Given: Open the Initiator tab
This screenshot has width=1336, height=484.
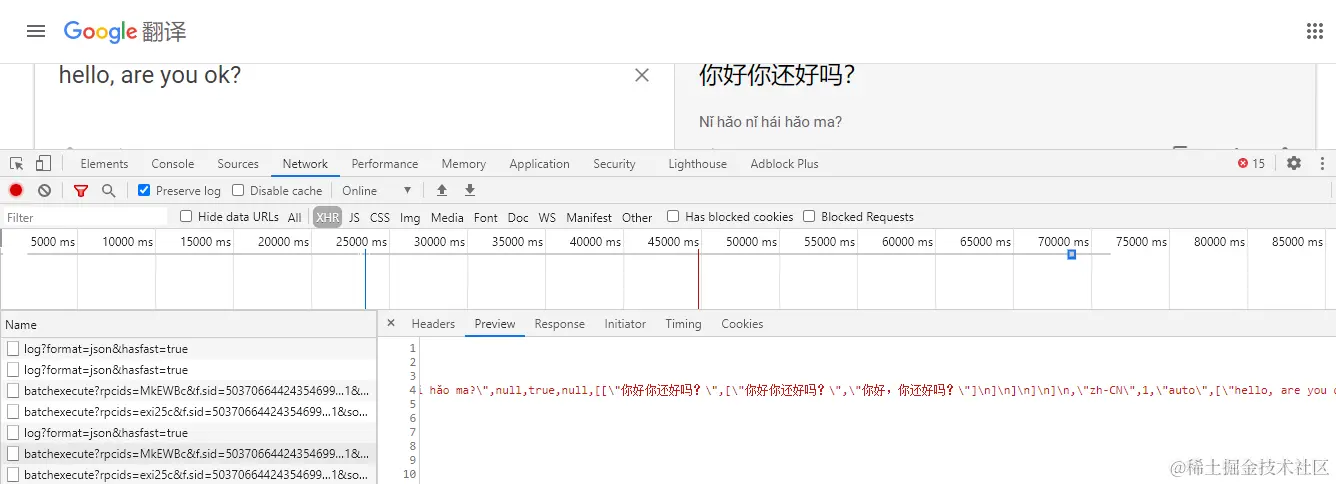Looking at the screenshot, I should coord(625,324).
